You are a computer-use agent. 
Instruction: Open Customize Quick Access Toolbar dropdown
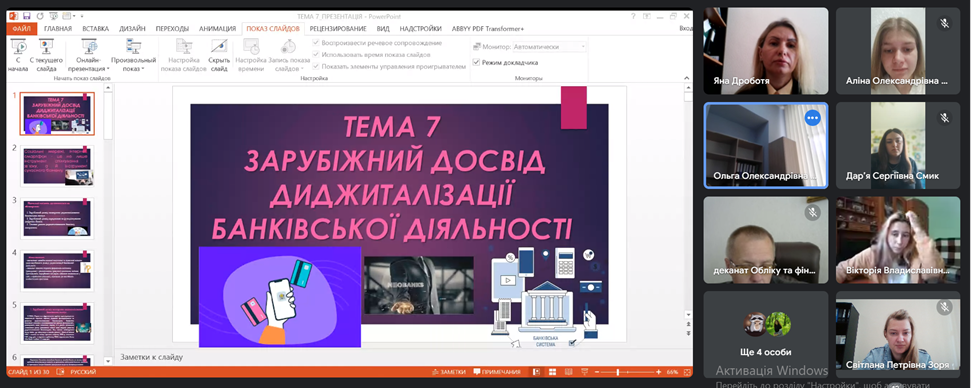82,15
